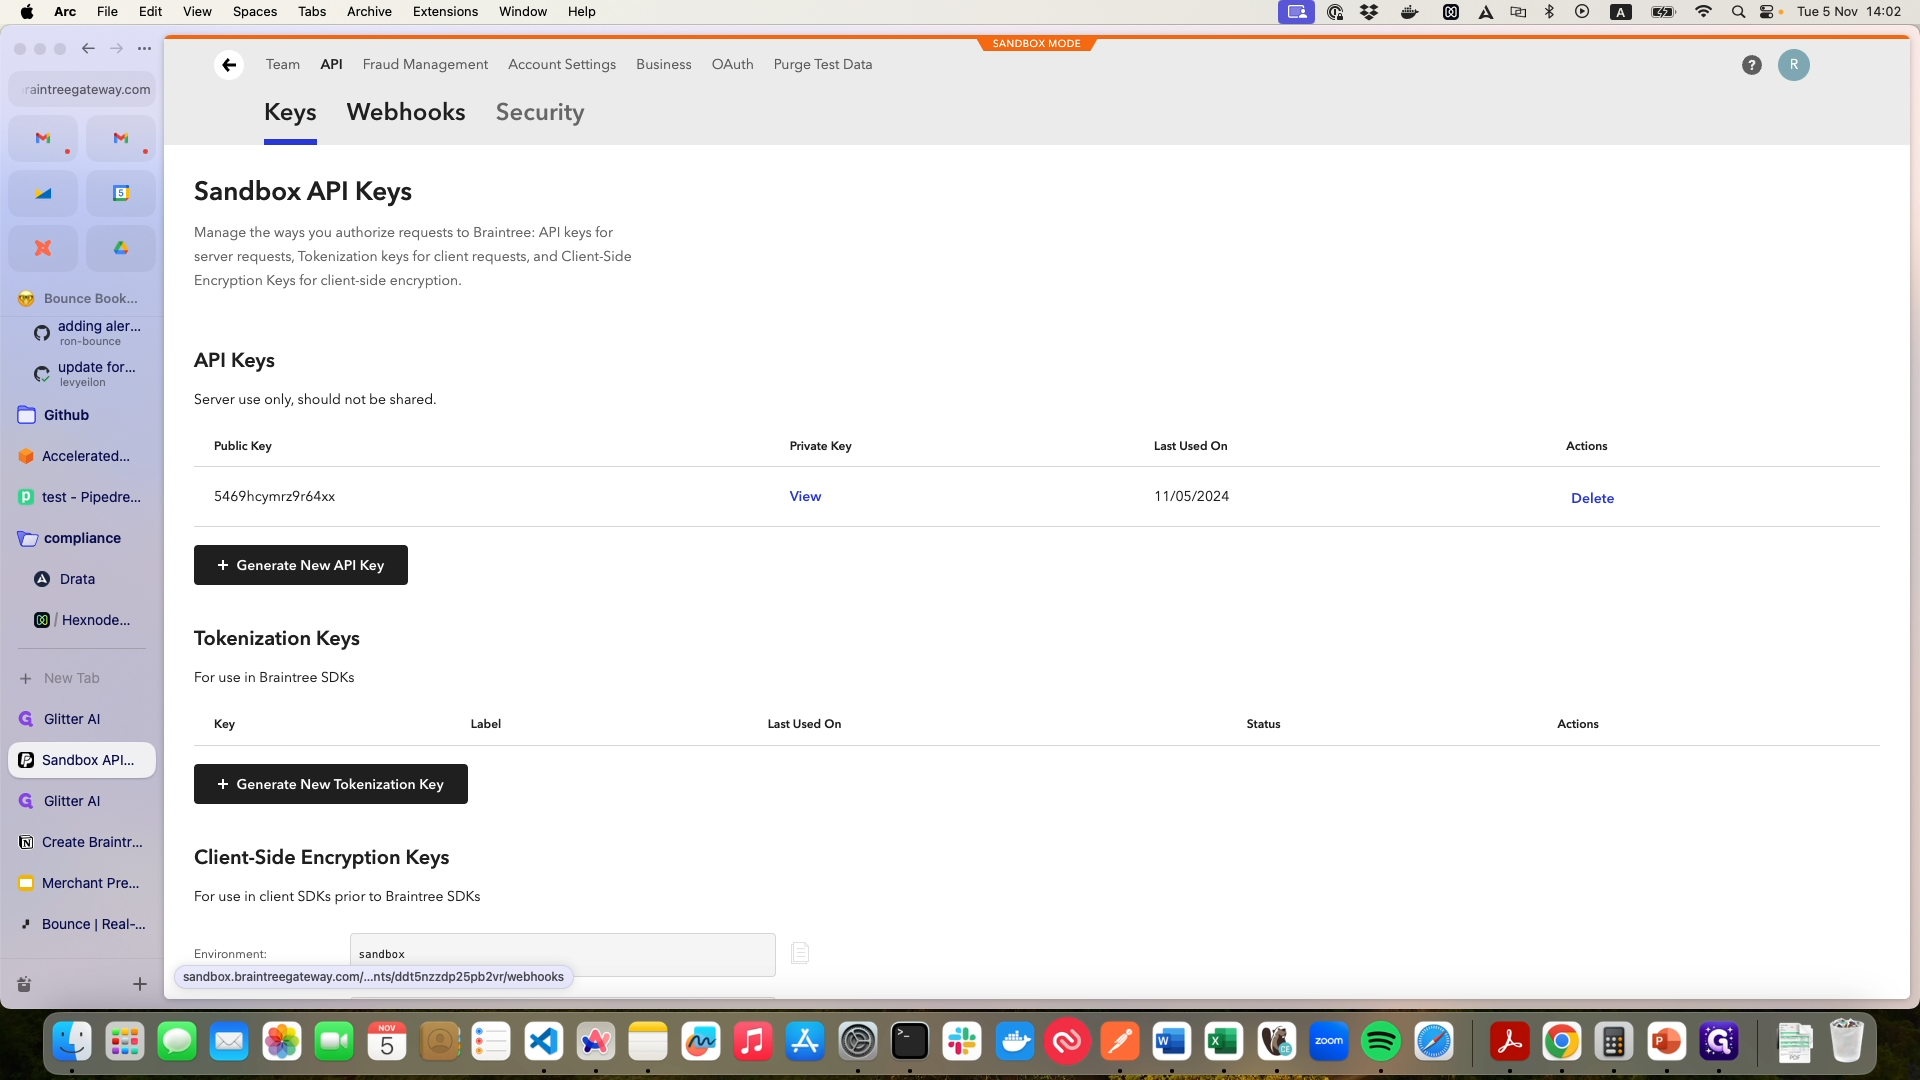
Task: Open the test - Pipedre... sidebar tab
Action: pos(82,497)
